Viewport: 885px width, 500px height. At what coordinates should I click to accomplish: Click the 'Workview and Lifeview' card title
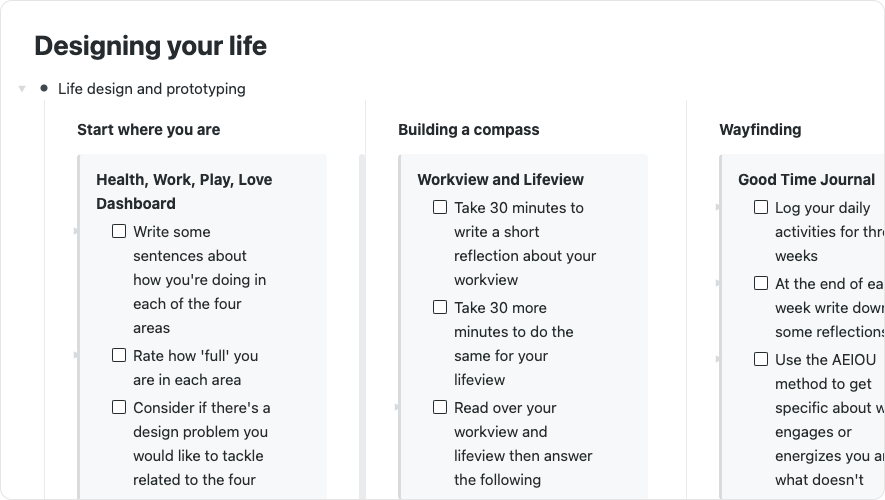(500, 180)
